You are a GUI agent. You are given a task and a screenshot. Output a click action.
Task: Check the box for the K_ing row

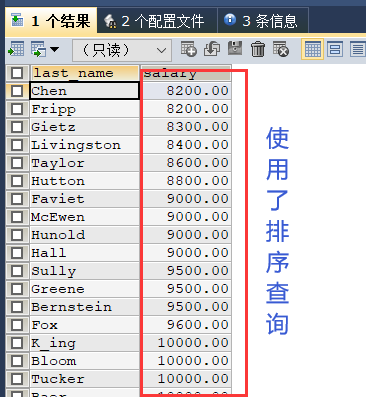(17, 343)
